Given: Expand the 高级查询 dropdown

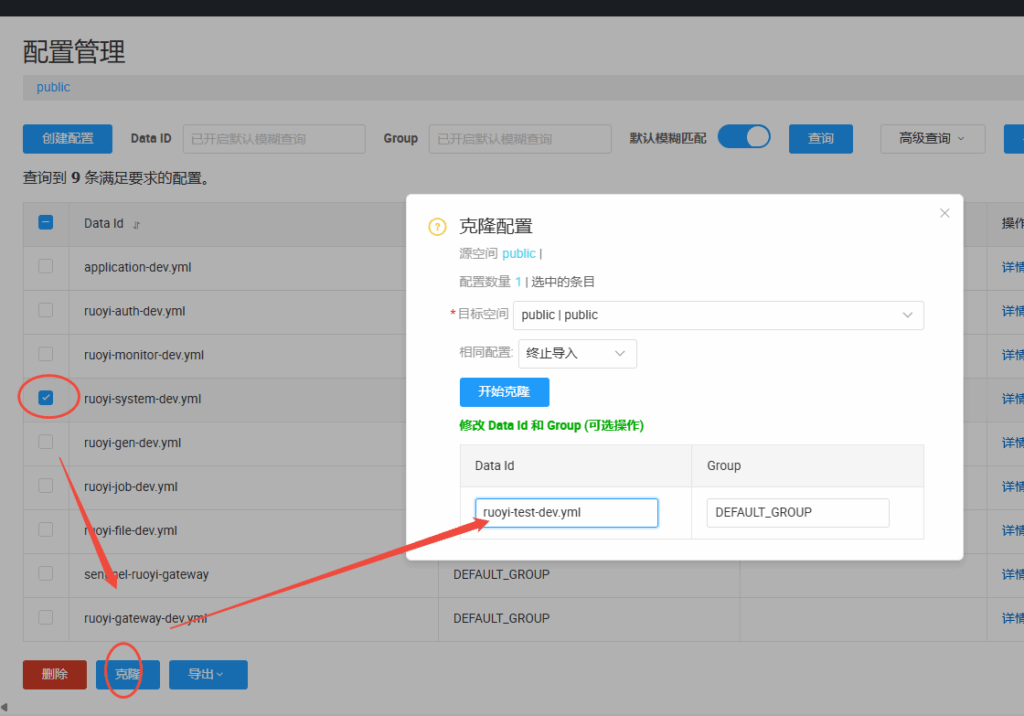Looking at the screenshot, I should [x=932, y=139].
